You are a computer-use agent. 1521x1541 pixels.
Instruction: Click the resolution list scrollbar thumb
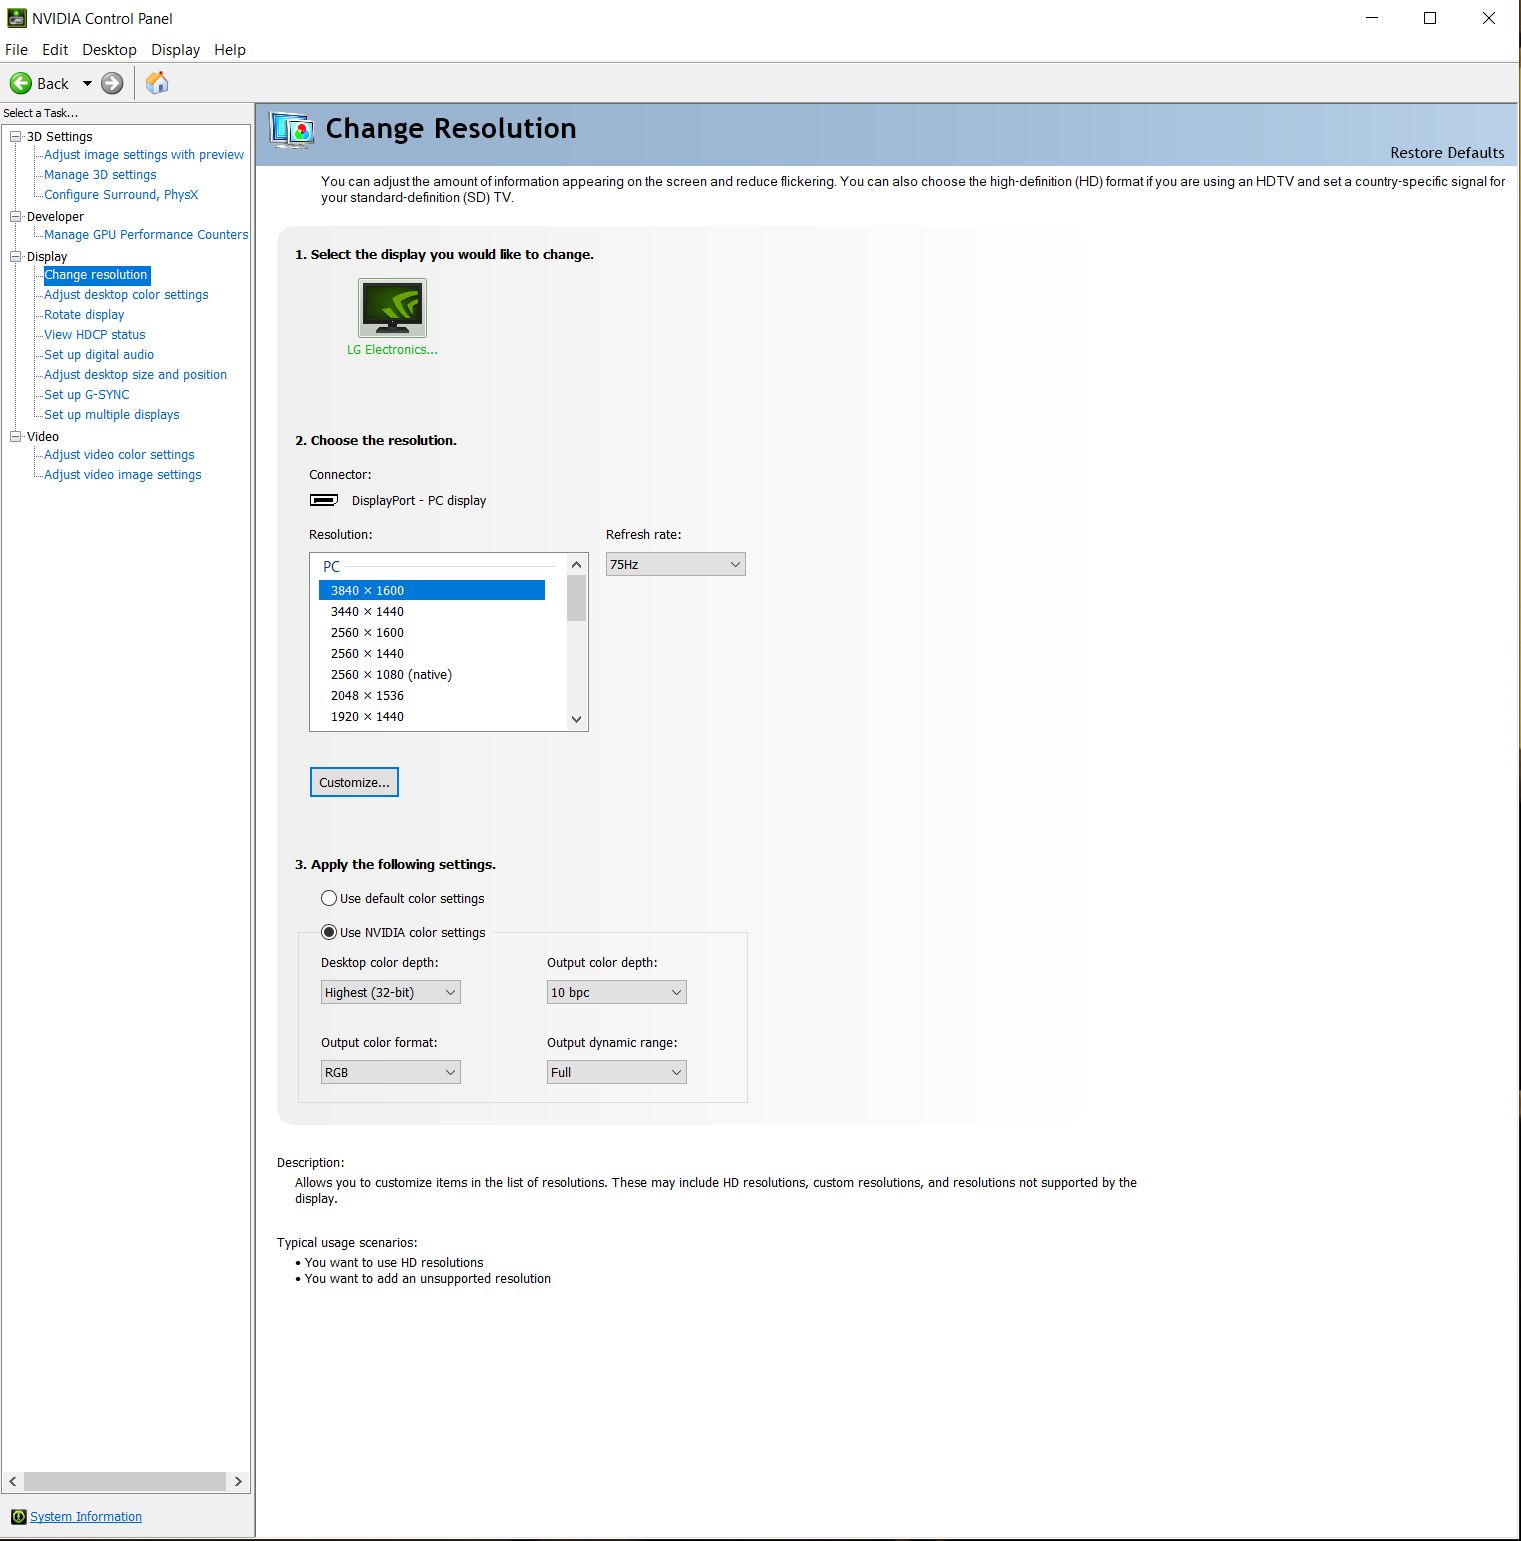(576, 598)
